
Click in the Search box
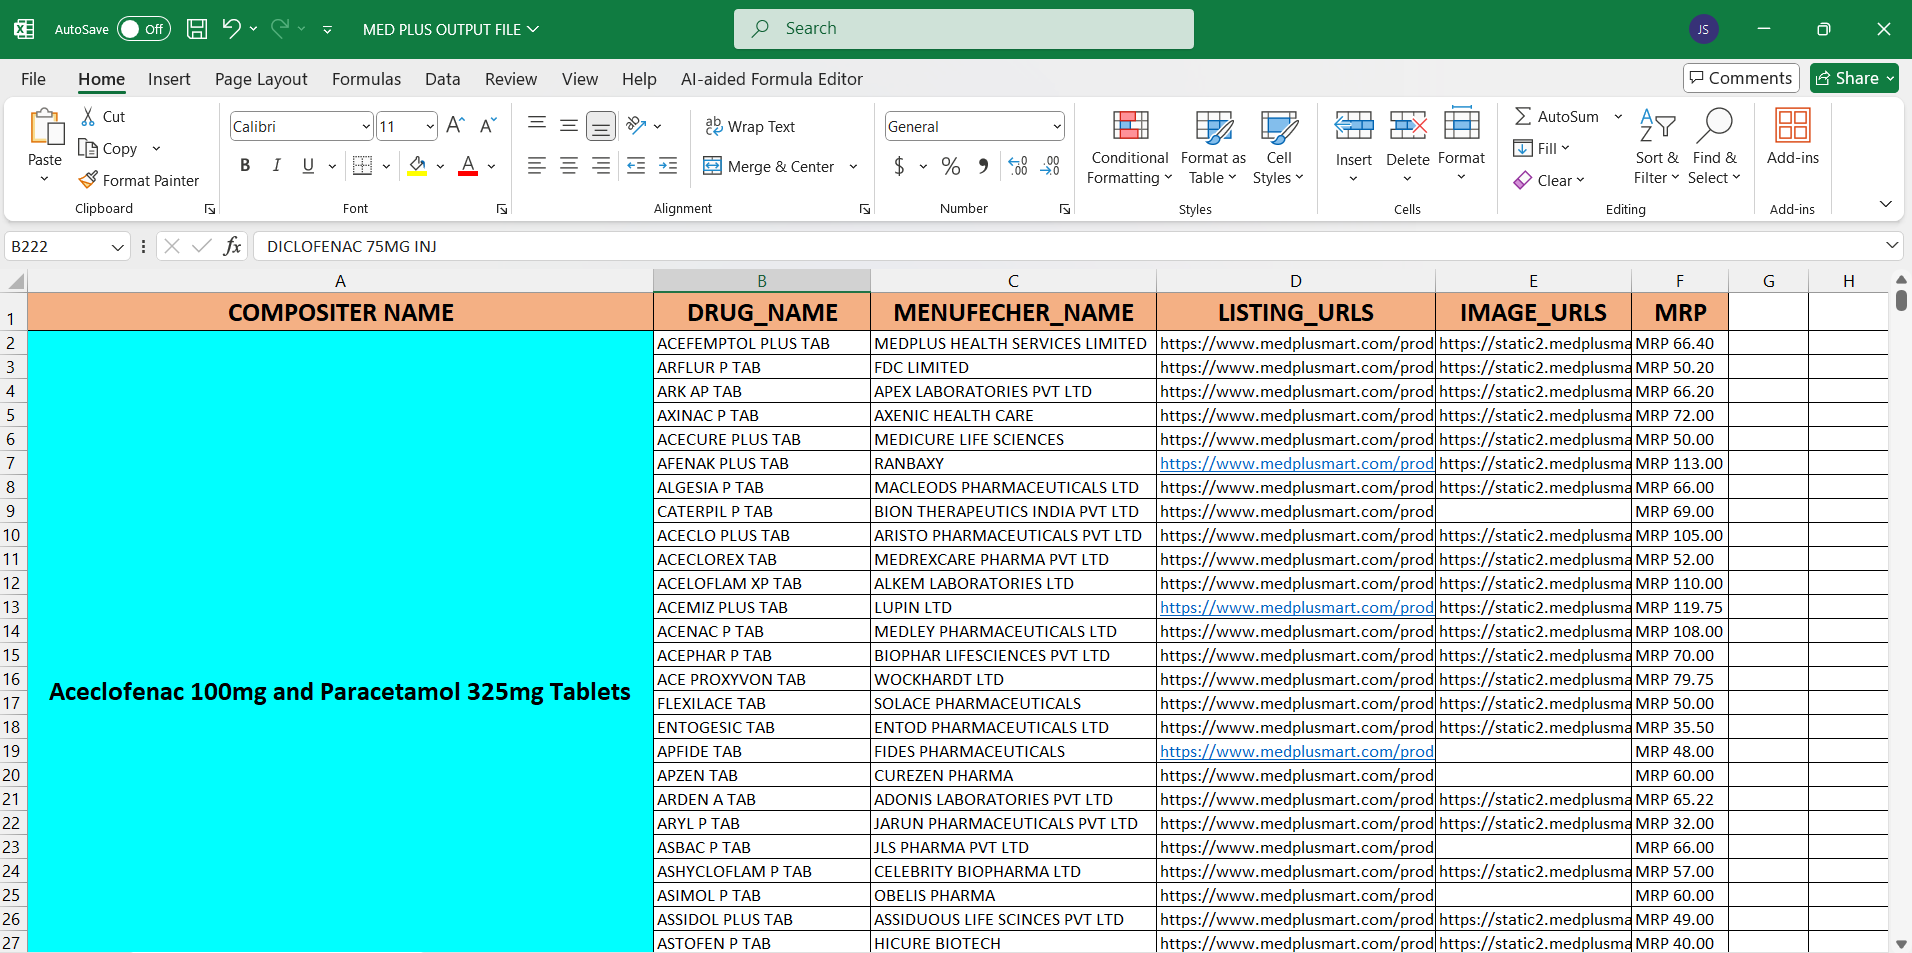964,29
